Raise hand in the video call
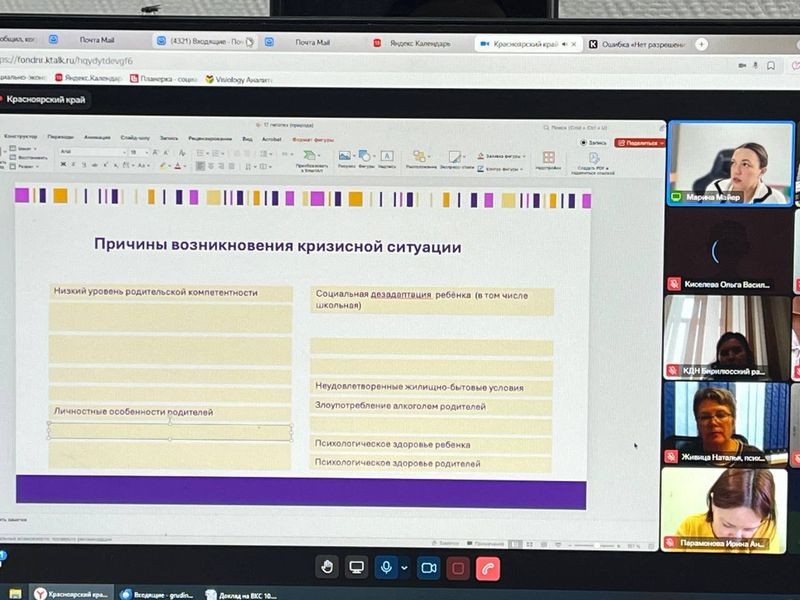Screen dimensions: 800x600 click(326, 567)
